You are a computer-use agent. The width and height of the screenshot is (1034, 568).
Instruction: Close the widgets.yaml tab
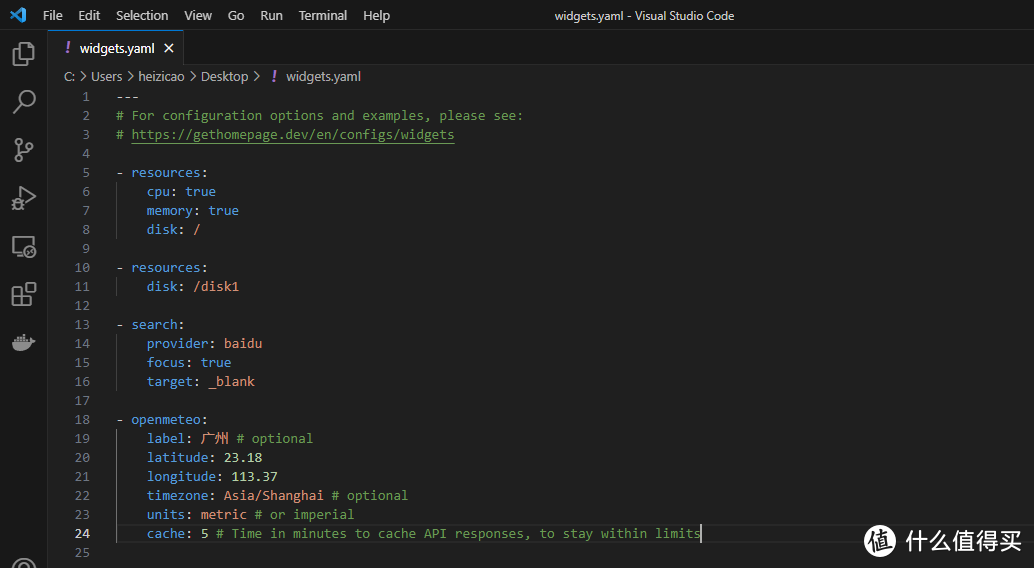coord(168,48)
